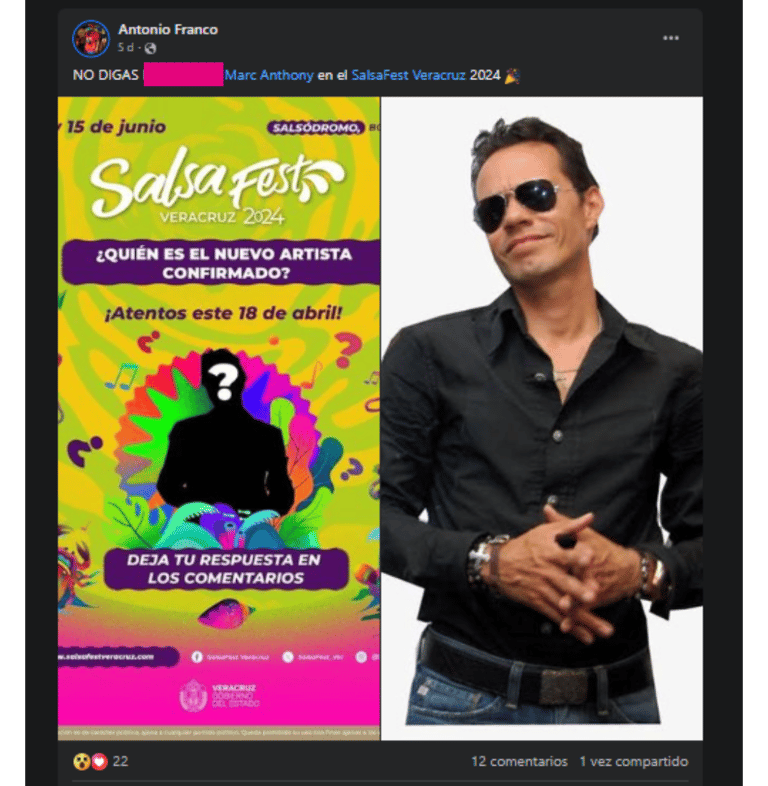The height and width of the screenshot is (786, 768).
Task: Open the 12 comentarios link
Action: click(x=519, y=761)
